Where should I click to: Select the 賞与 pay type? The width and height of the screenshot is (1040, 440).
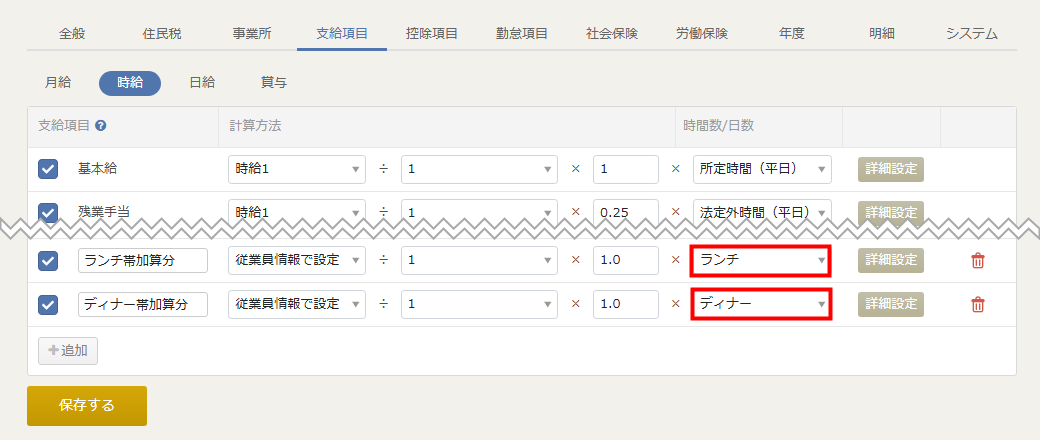point(274,83)
